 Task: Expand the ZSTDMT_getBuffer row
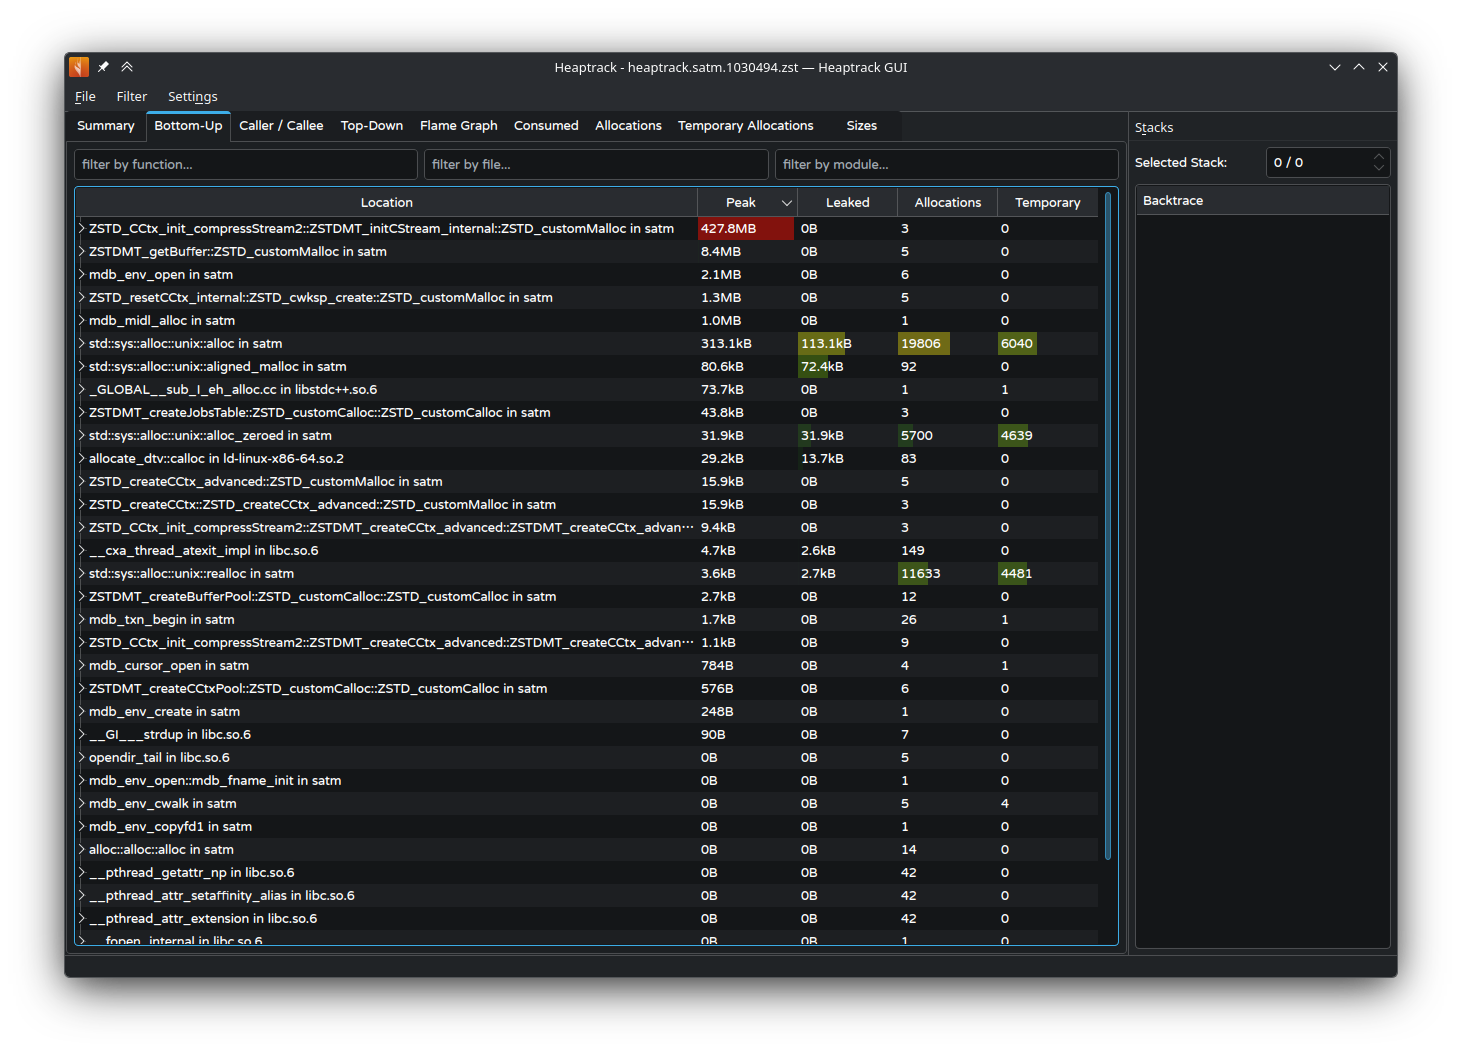(82, 251)
